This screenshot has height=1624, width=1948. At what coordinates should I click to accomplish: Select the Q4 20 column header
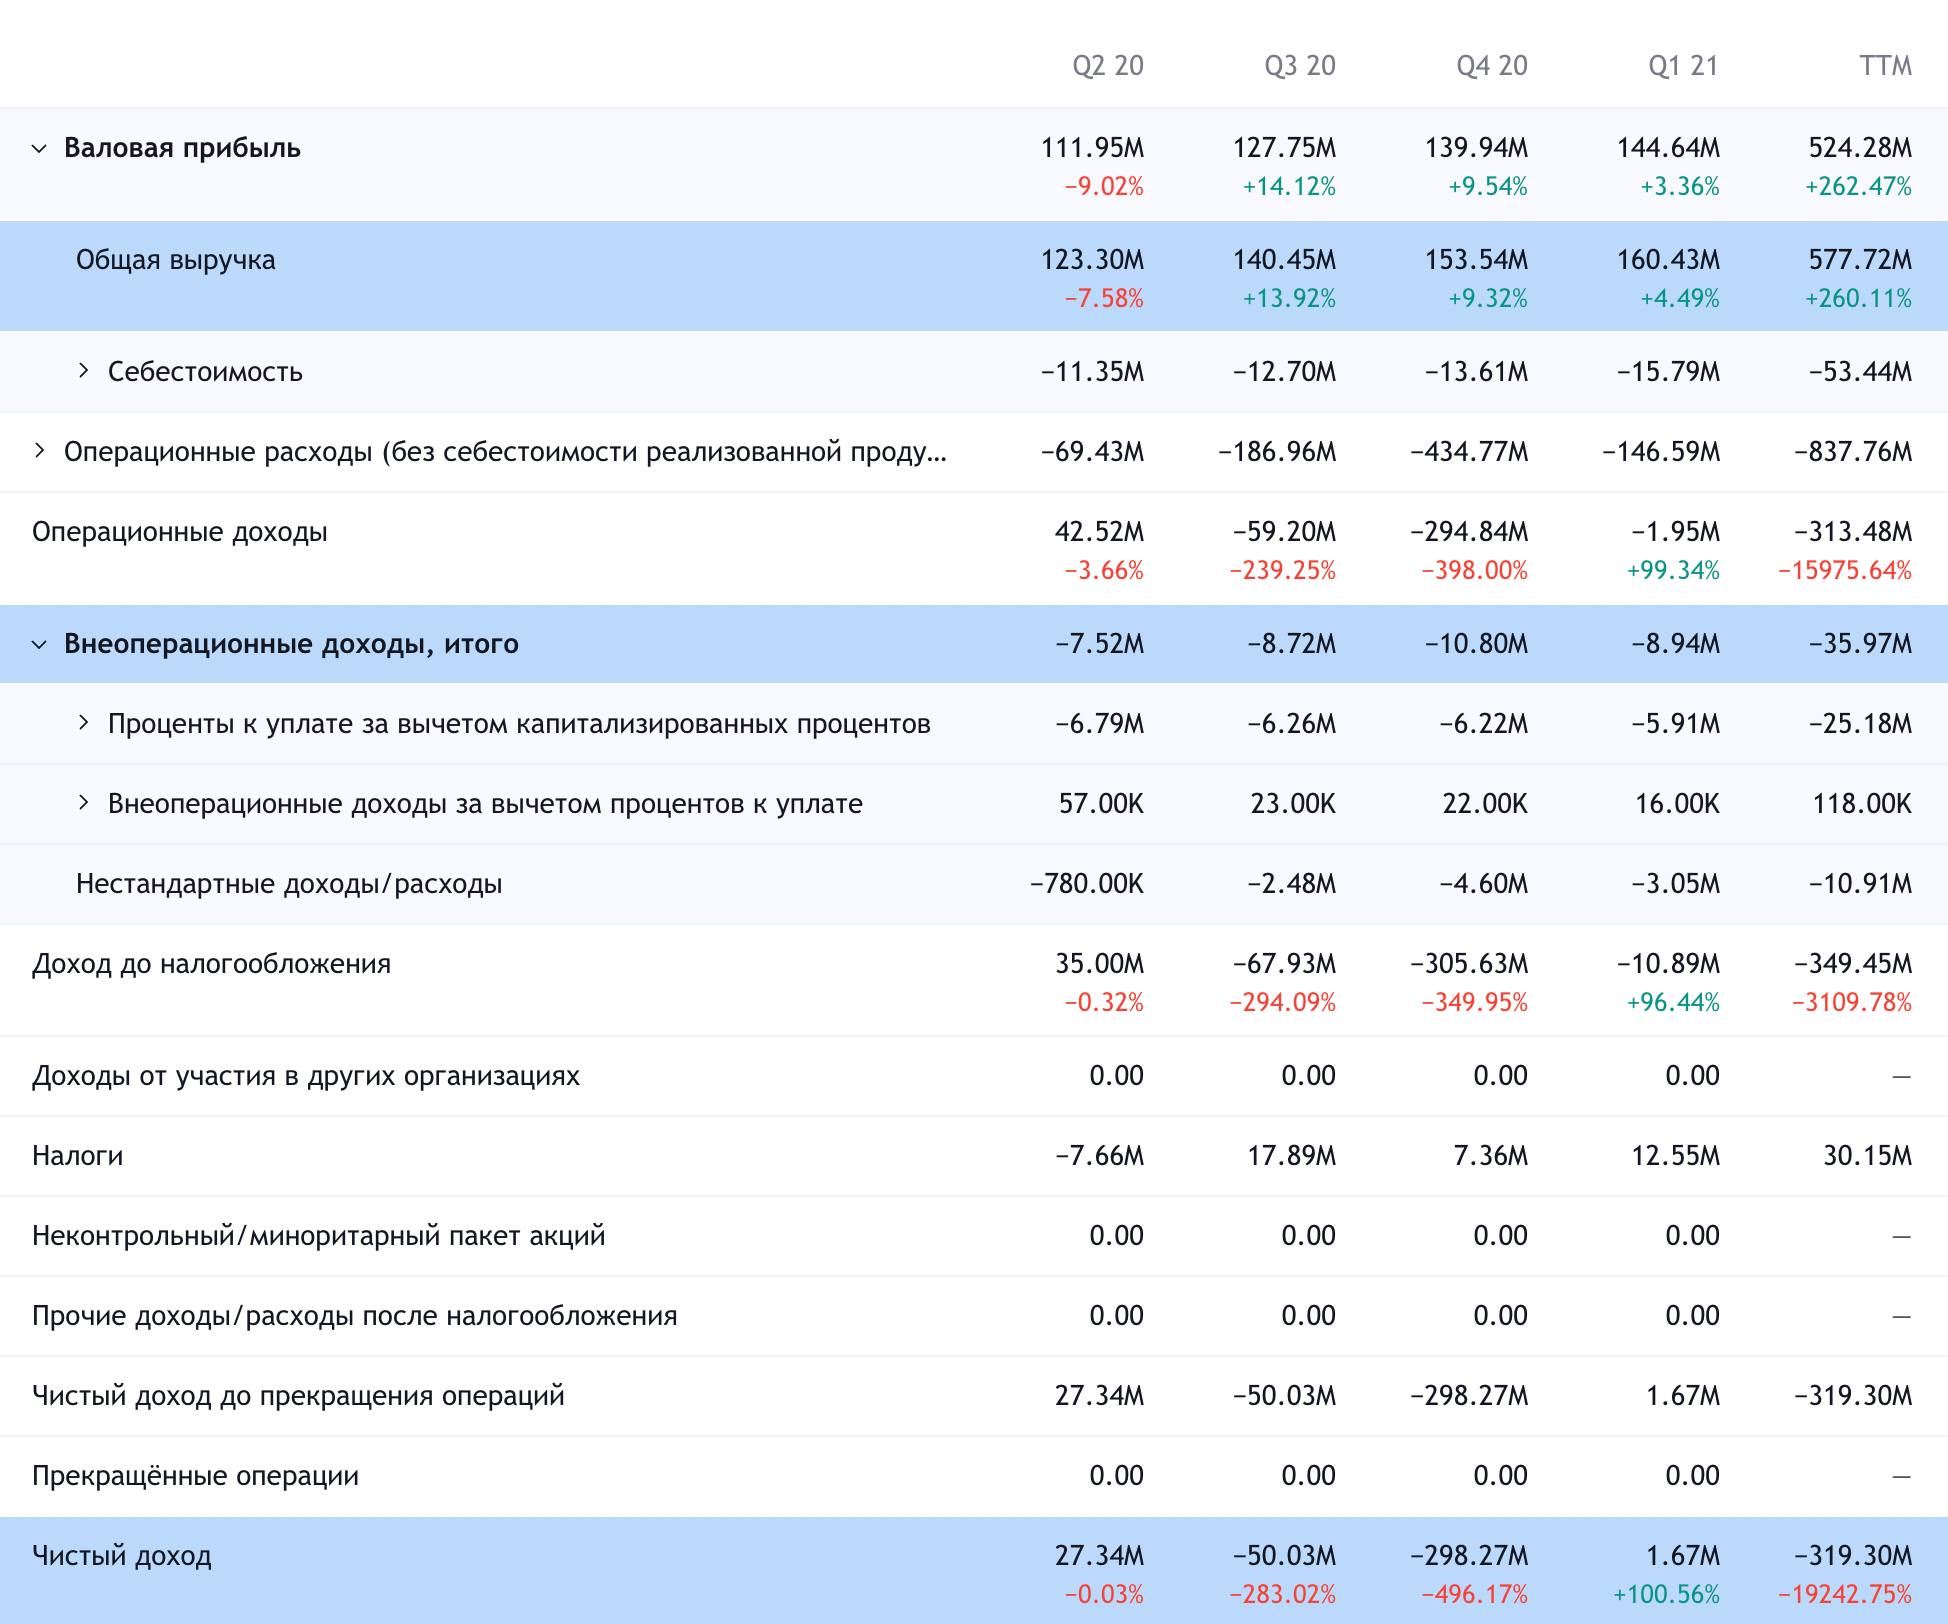point(1492,66)
